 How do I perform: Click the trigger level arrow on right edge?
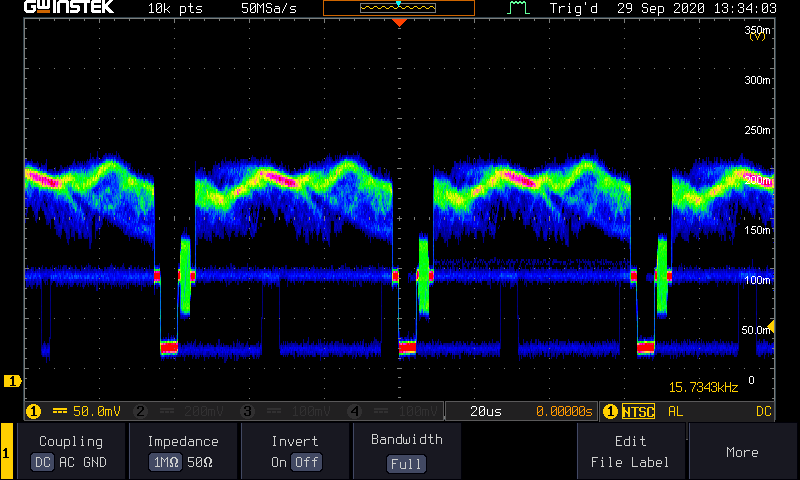769,328
